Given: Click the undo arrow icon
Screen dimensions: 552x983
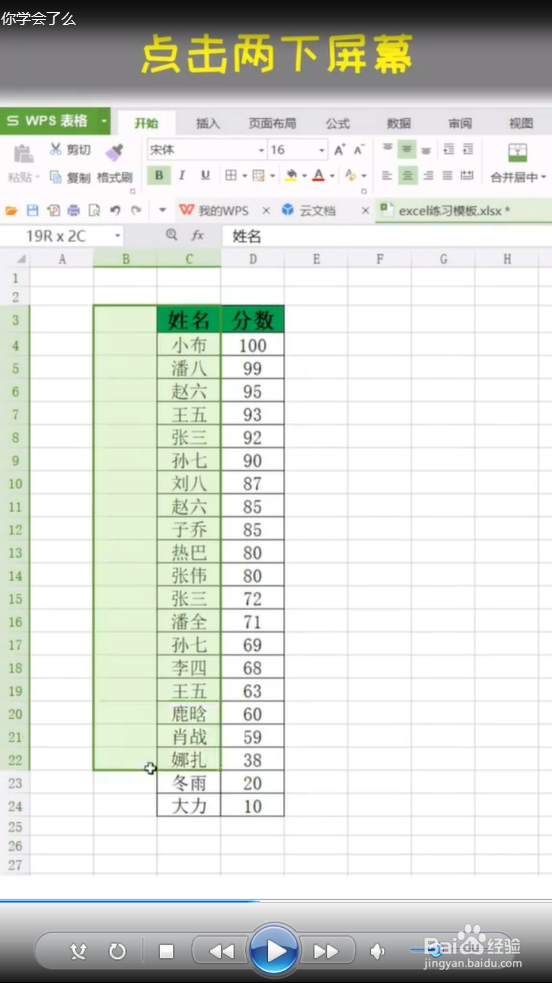Looking at the screenshot, I should [115, 211].
